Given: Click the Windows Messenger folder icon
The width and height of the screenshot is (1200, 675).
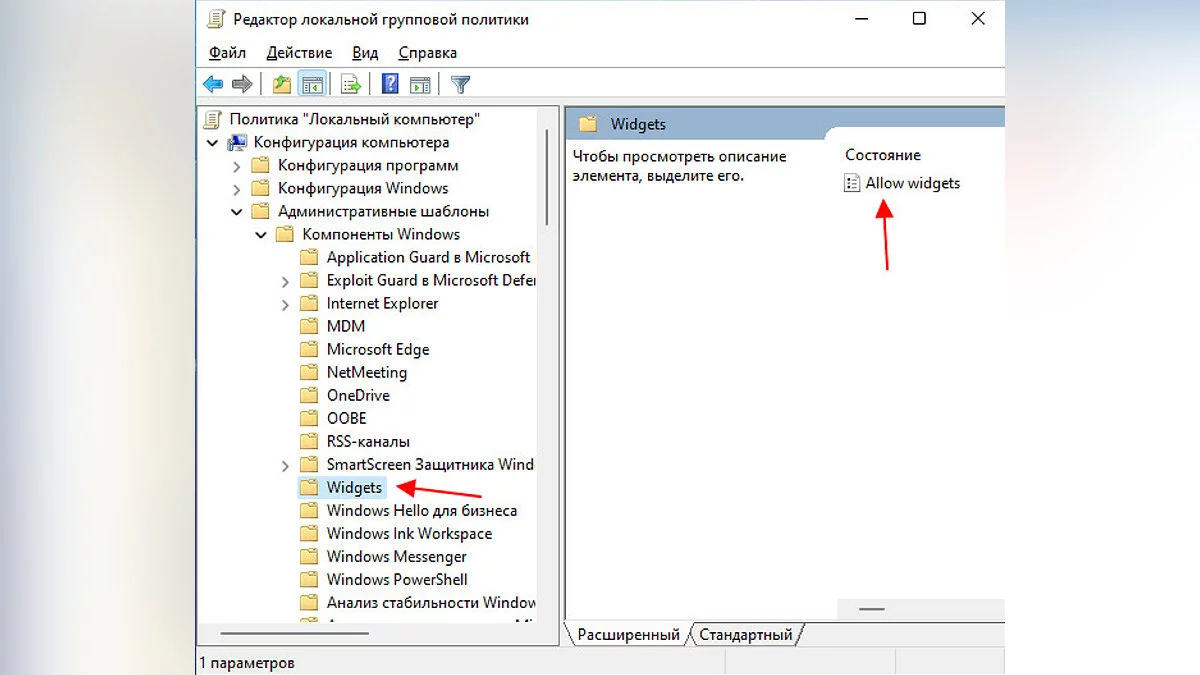Looking at the screenshot, I should (309, 556).
